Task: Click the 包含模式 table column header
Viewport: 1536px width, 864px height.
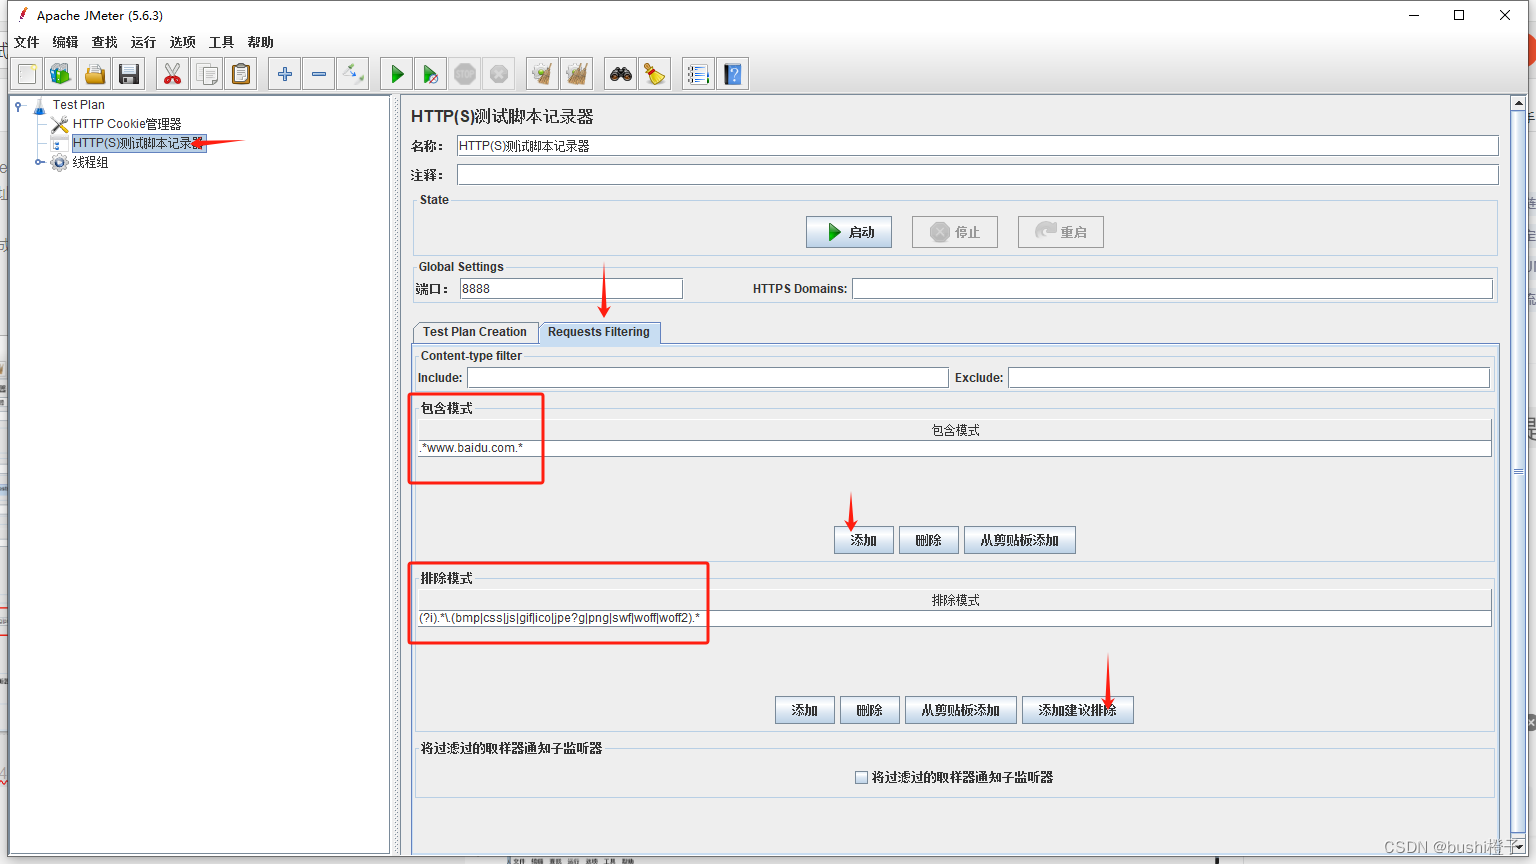Action: 955,430
